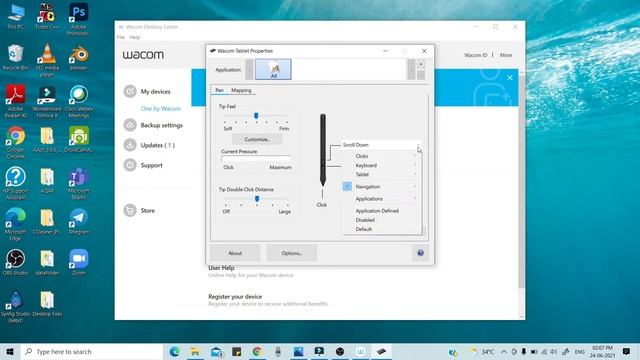640x360 pixels.
Task: Open Backup settings in Wacom sidebar
Action: (x=153, y=125)
